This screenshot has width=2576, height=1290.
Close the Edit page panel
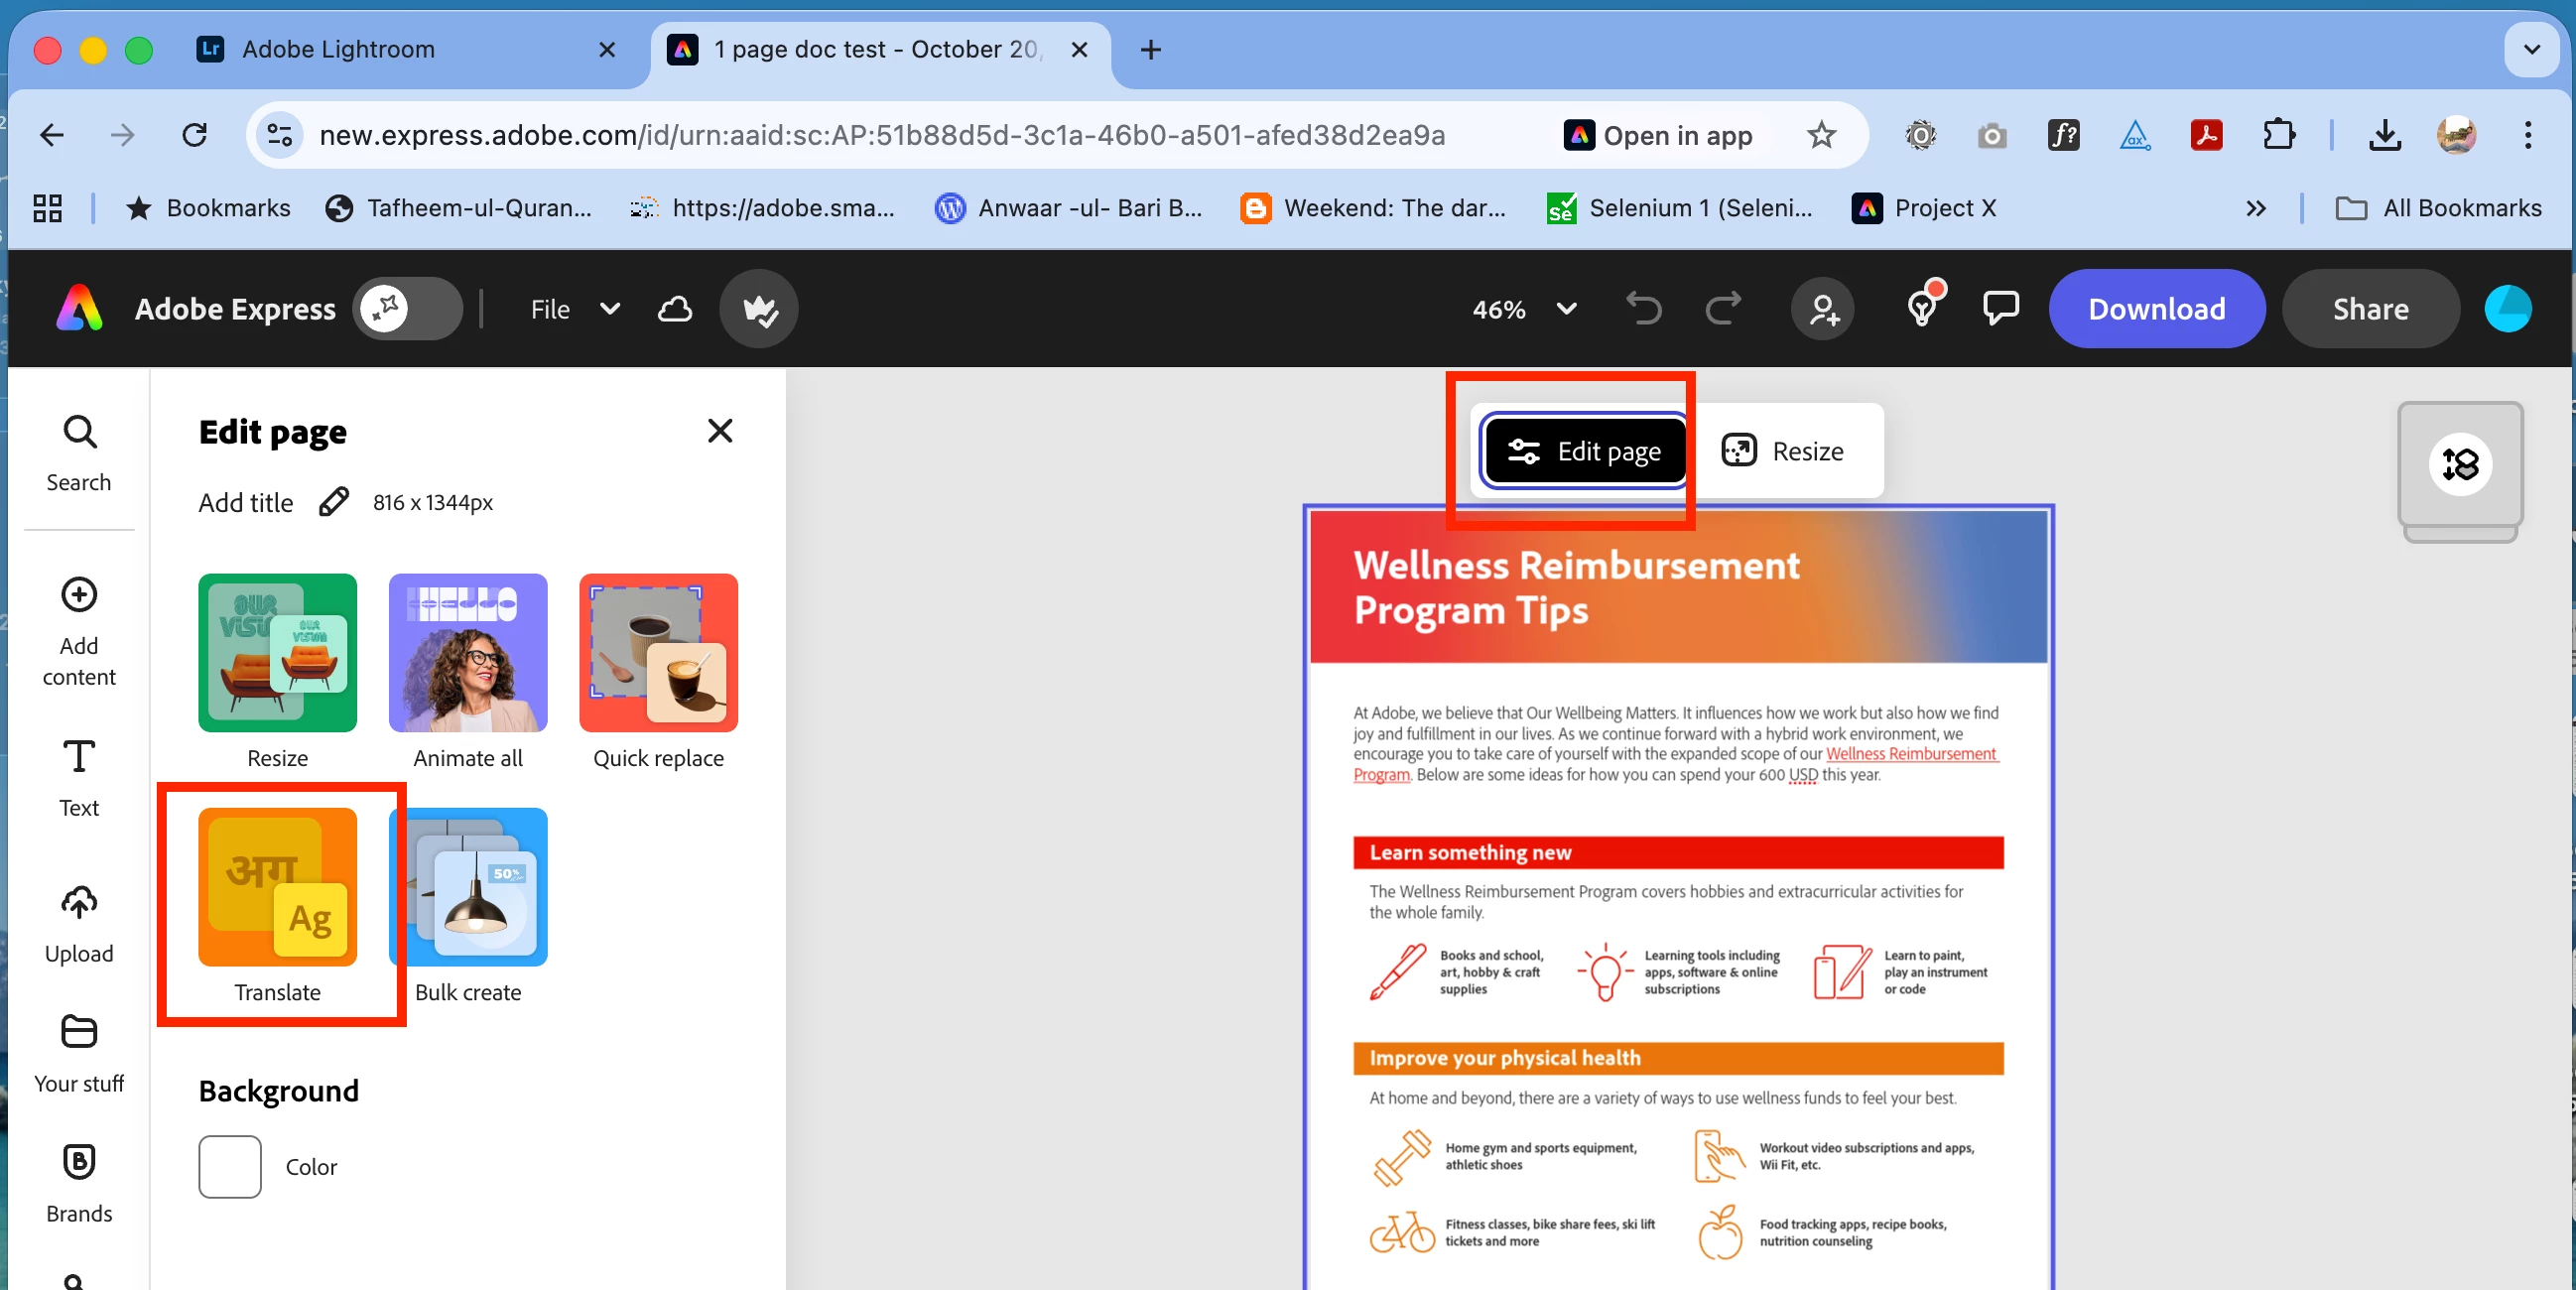tap(719, 431)
